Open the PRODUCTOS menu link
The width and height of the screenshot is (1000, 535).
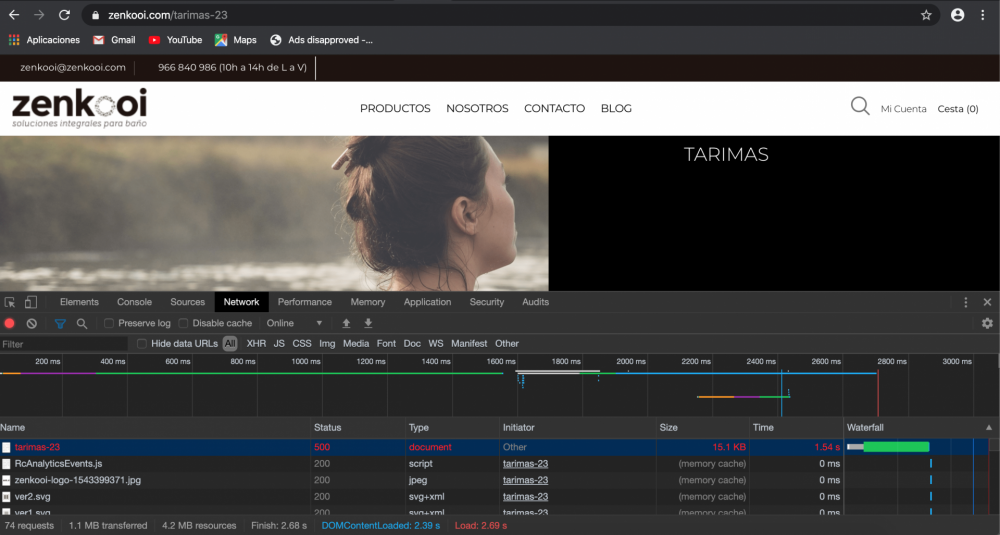click(x=395, y=109)
